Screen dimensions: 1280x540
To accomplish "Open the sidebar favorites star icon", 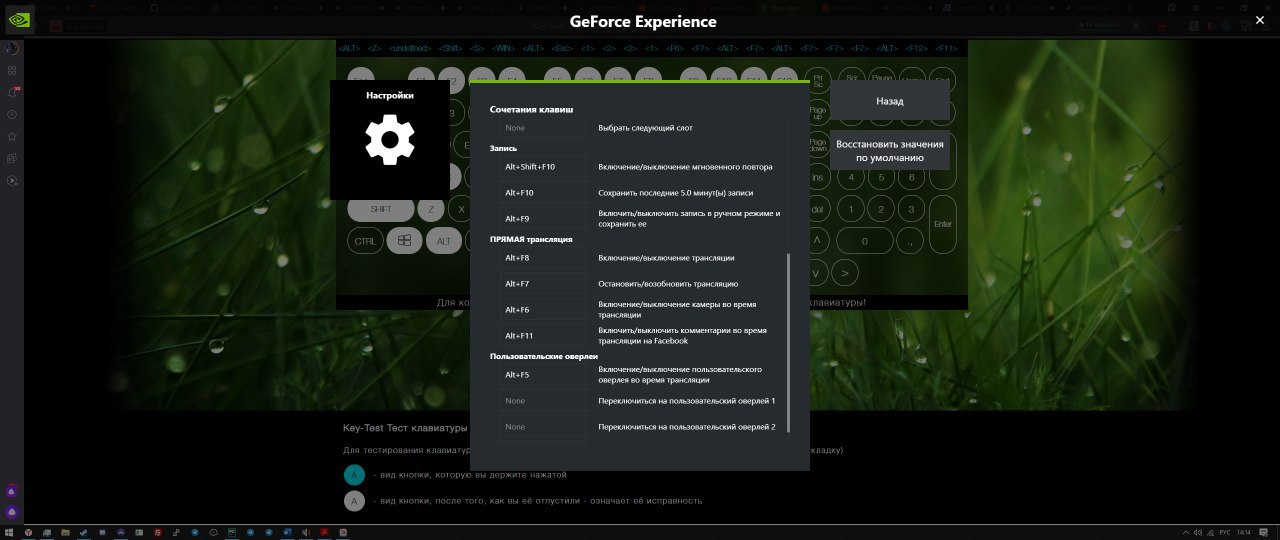I will (12, 136).
